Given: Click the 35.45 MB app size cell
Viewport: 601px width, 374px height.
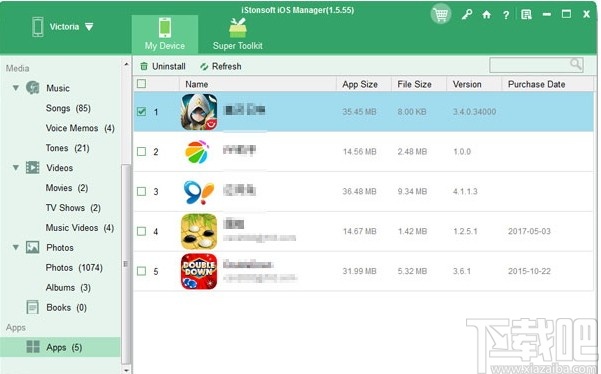Looking at the screenshot, I should pos(359,112).
